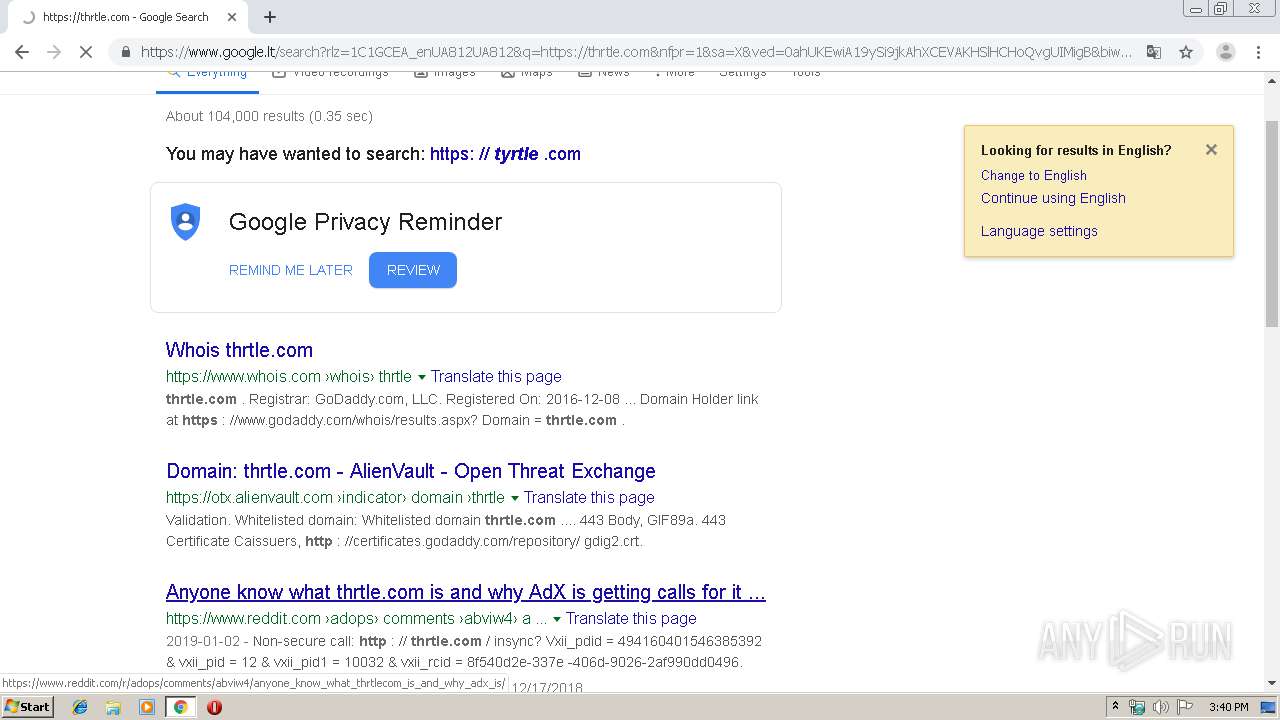The width and height of the screenshot is (1280, 720).
Task: Click the action center flag icon
Action: tap(1185, 707)
